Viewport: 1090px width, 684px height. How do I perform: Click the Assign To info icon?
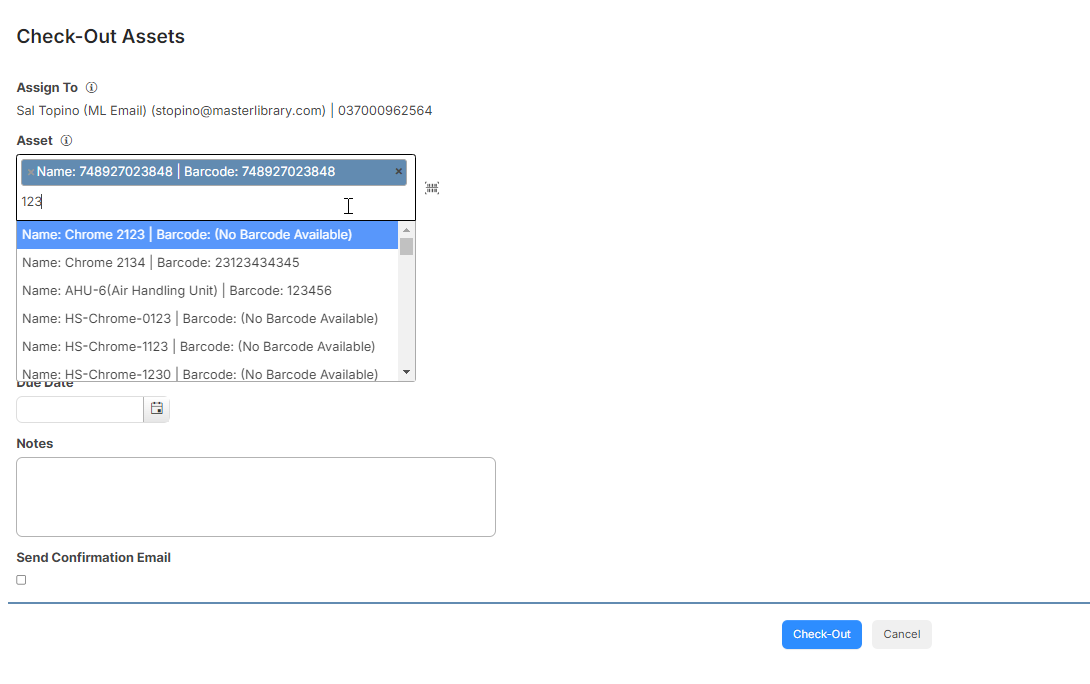(x=91, y=88)
